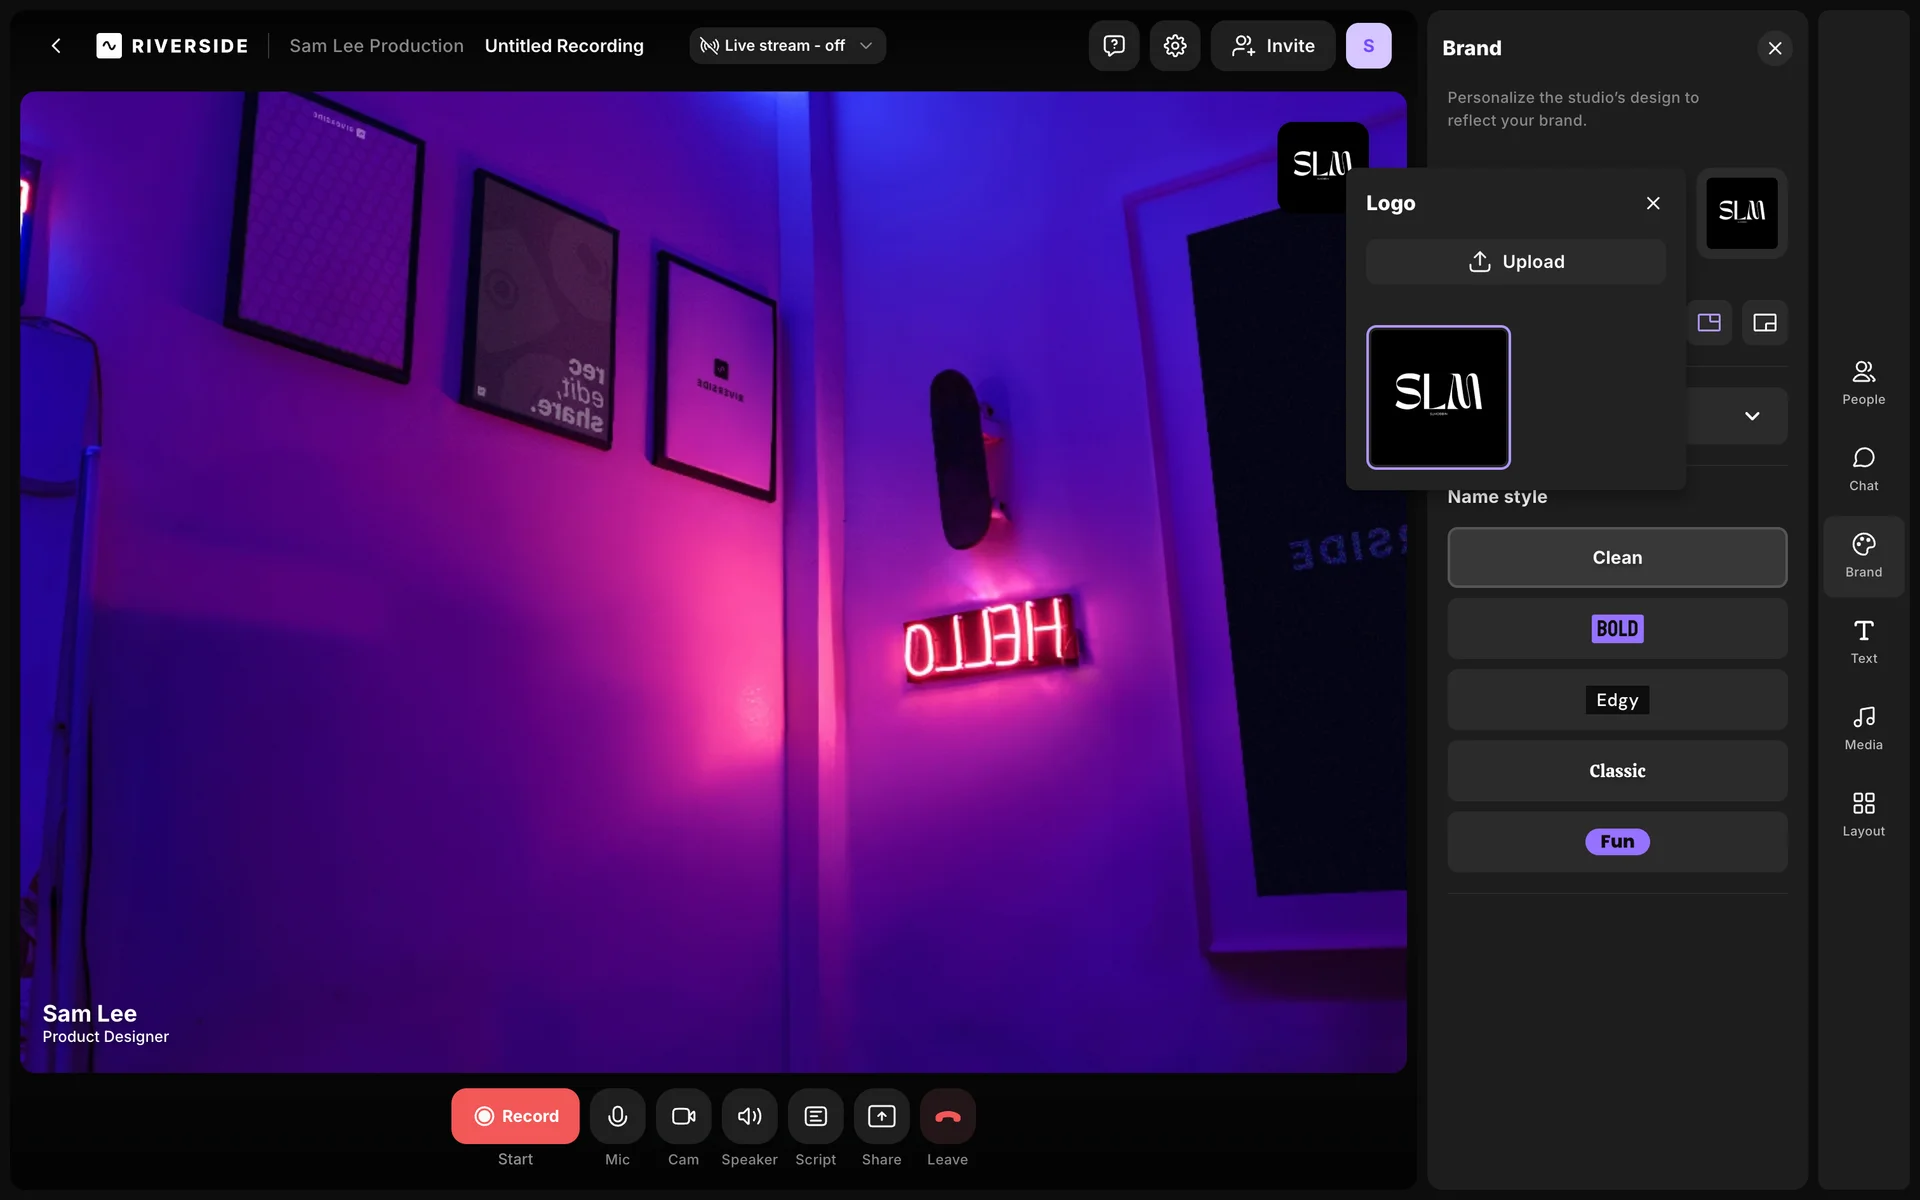Toggle the Cam button

tap(683, 1116)
